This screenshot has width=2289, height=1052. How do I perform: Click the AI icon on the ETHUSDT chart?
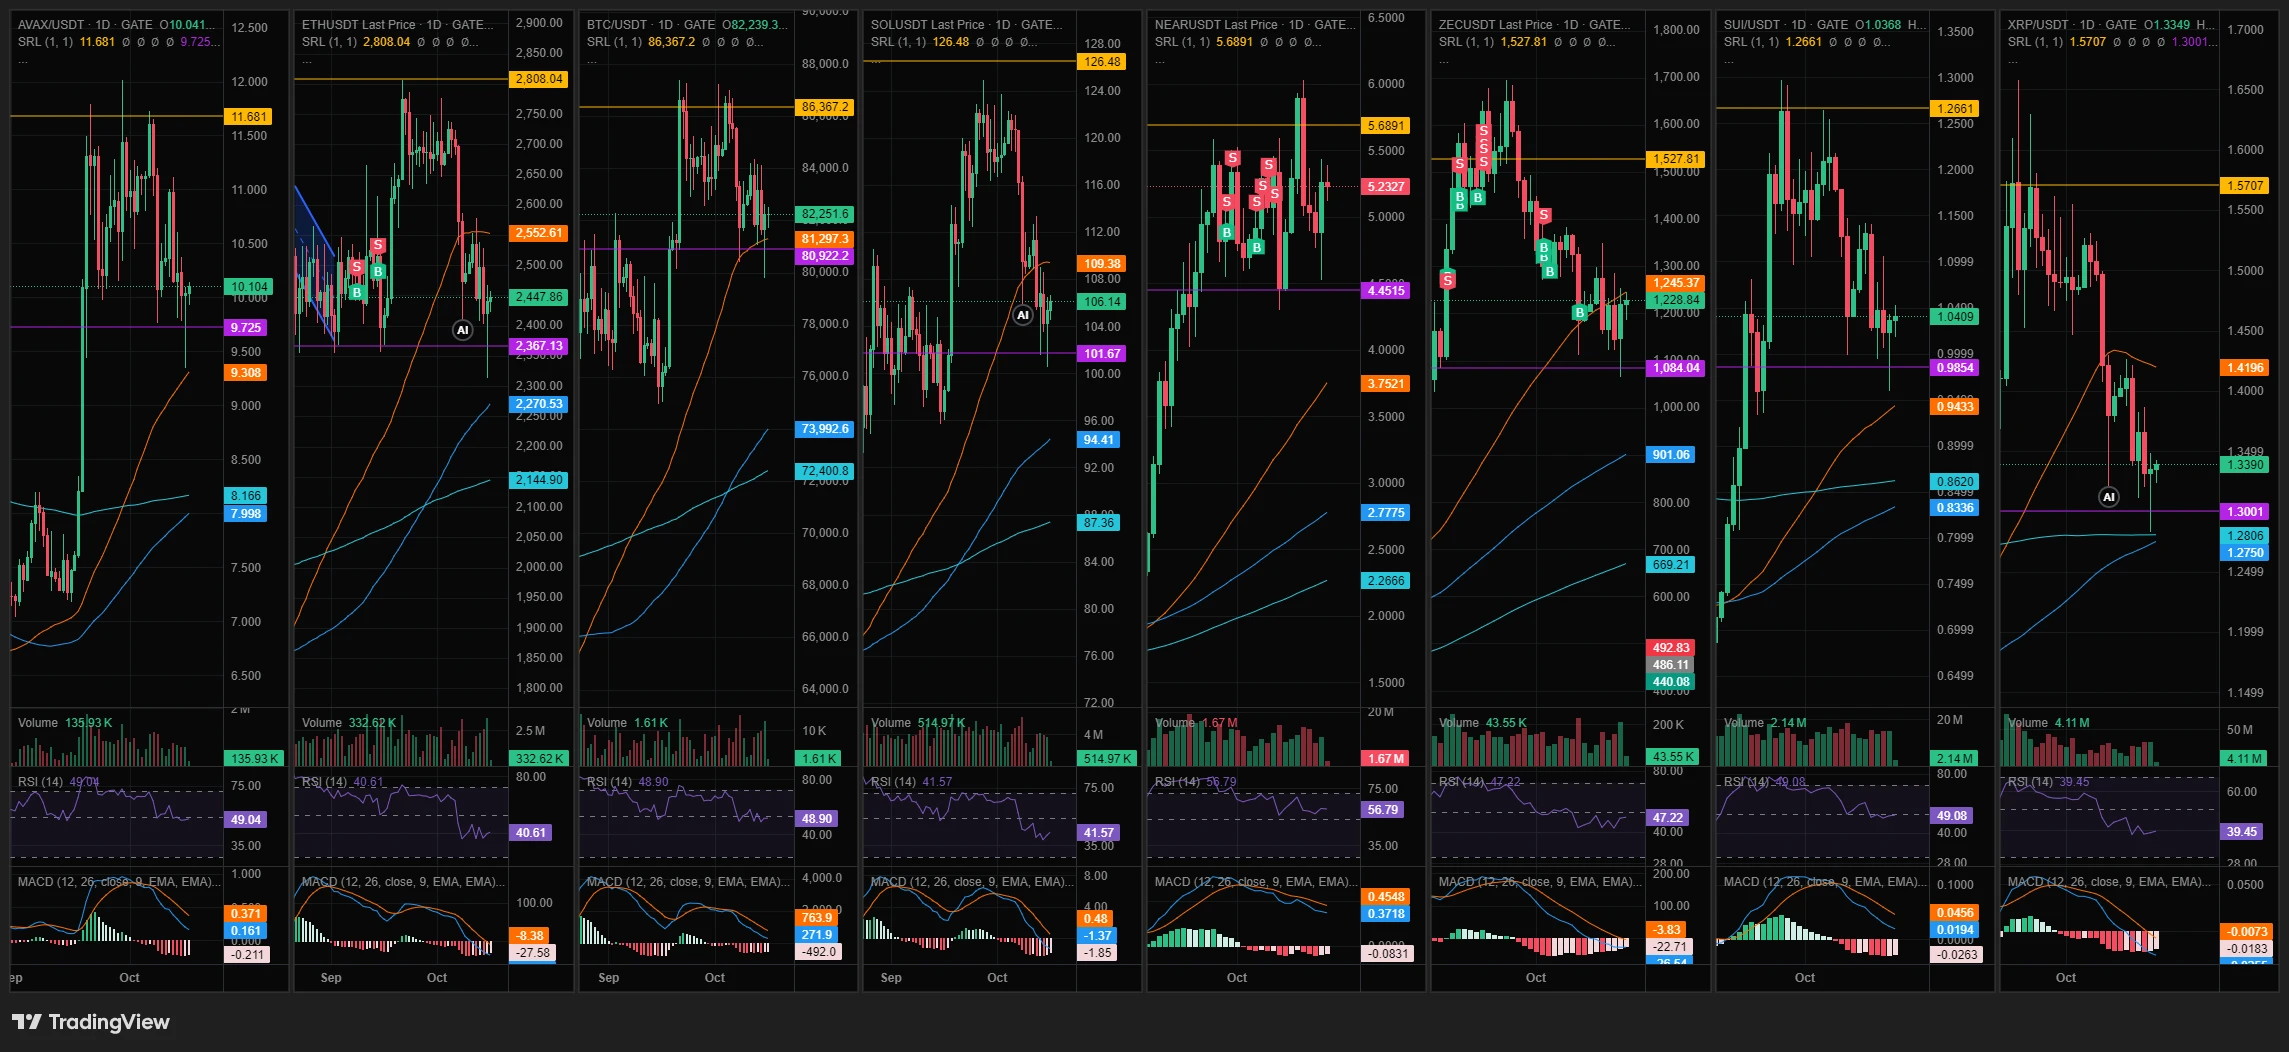[x=462, y=330]
